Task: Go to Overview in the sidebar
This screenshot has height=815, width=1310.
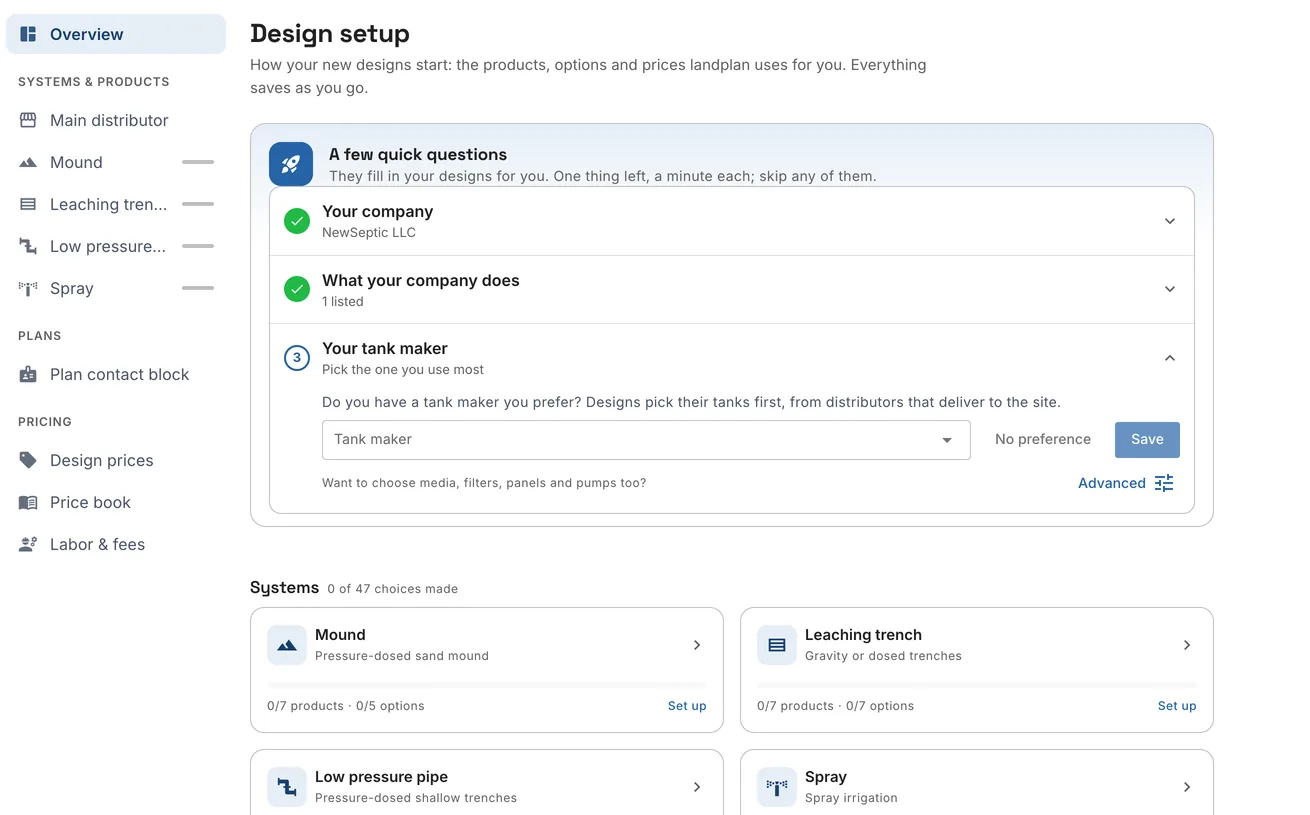Action: pos(116,34)
